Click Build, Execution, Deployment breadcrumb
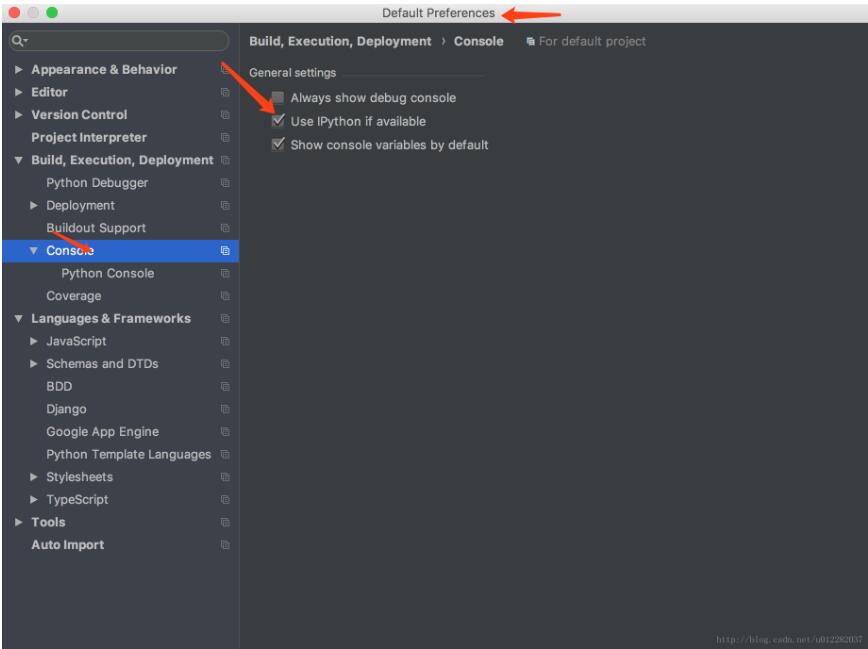 tap(339, 42)
